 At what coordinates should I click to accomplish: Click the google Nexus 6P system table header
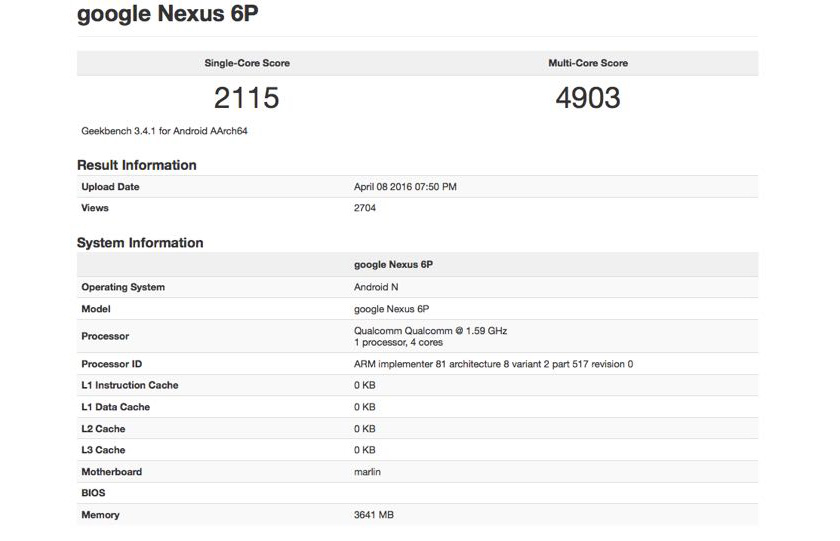coord(393,265)
